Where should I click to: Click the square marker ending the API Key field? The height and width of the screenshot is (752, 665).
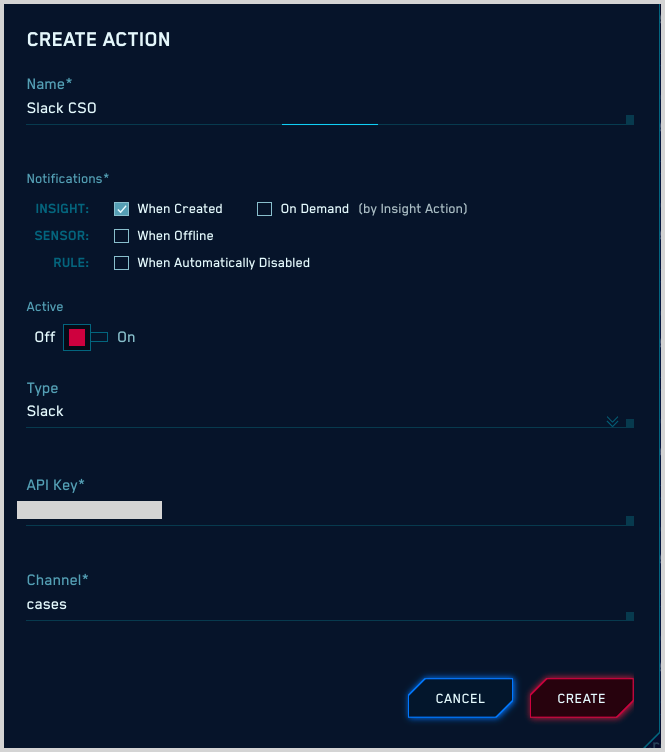pyautogui.click(x=629, y=520)
